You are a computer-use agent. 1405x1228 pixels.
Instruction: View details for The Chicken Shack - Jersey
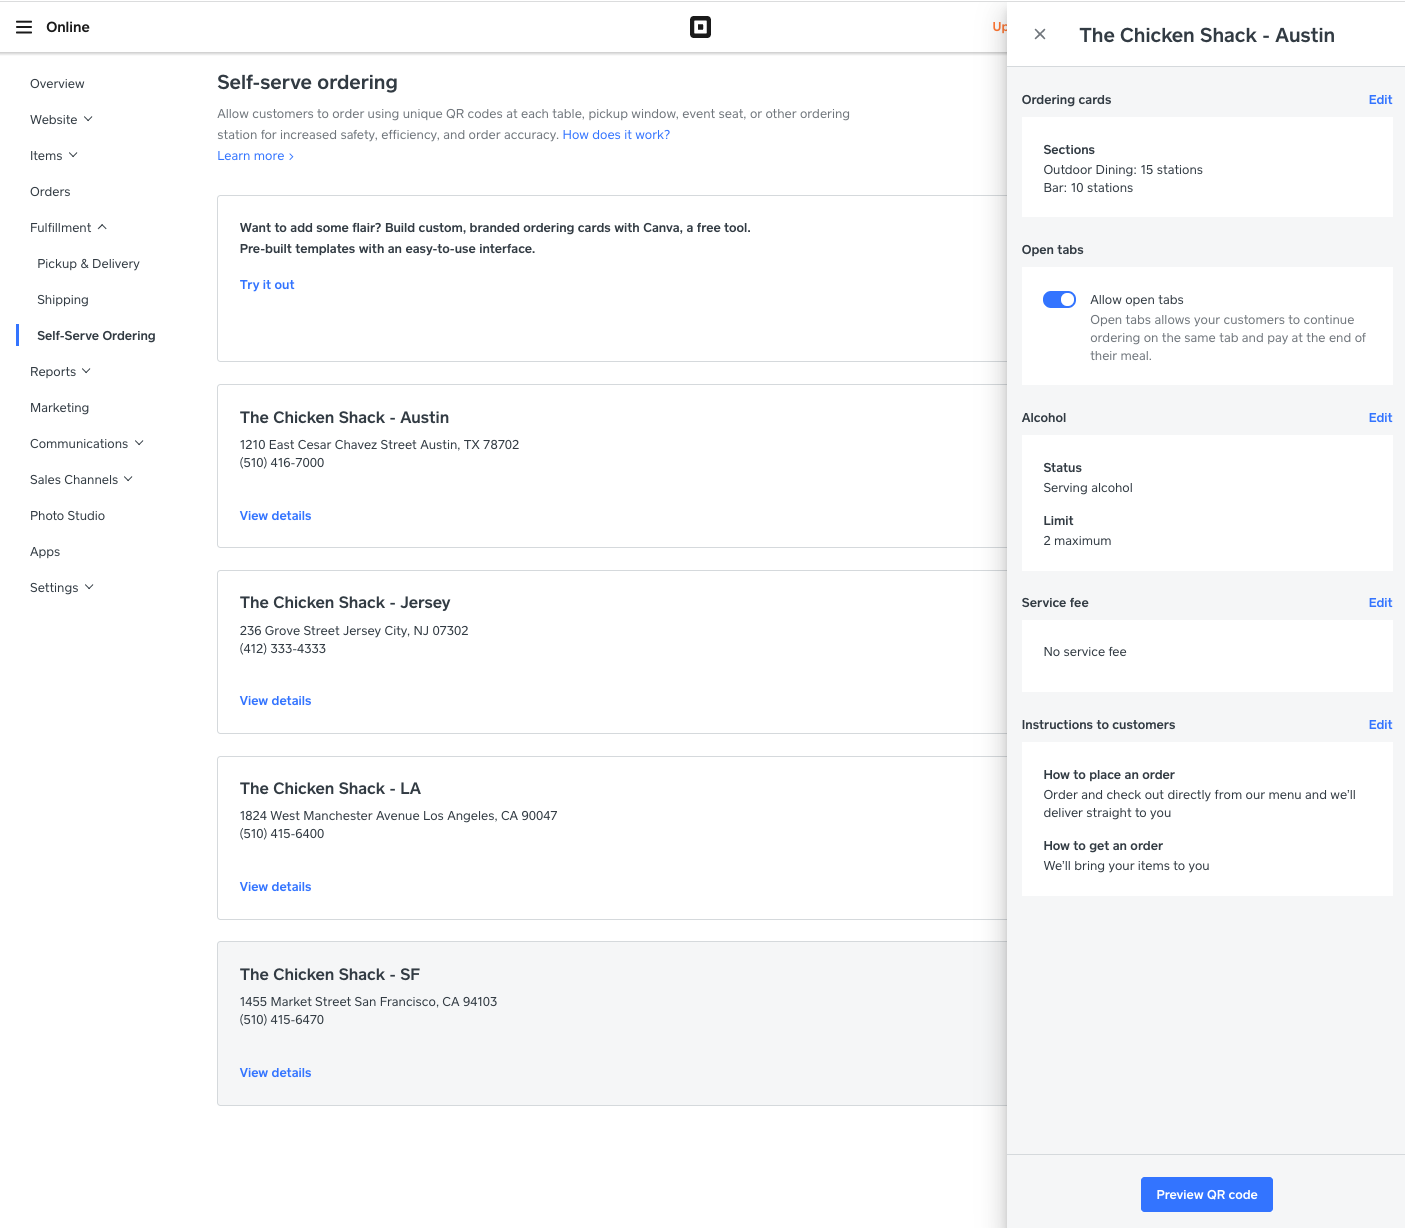click(x=275, y=700)
